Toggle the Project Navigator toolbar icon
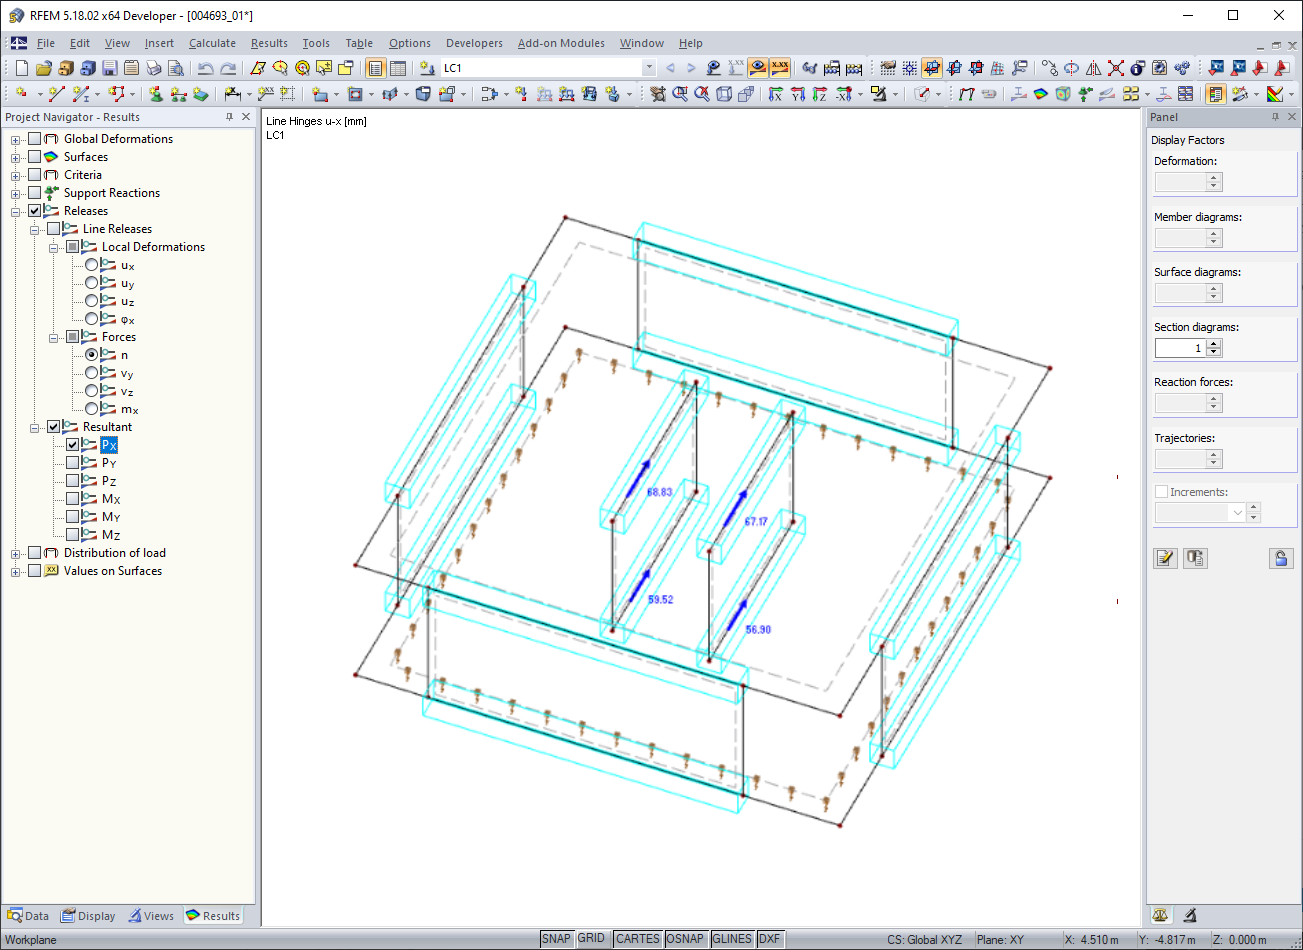Image resolution: width=1303 pixels, height=950 pixels. click(375, 68)
